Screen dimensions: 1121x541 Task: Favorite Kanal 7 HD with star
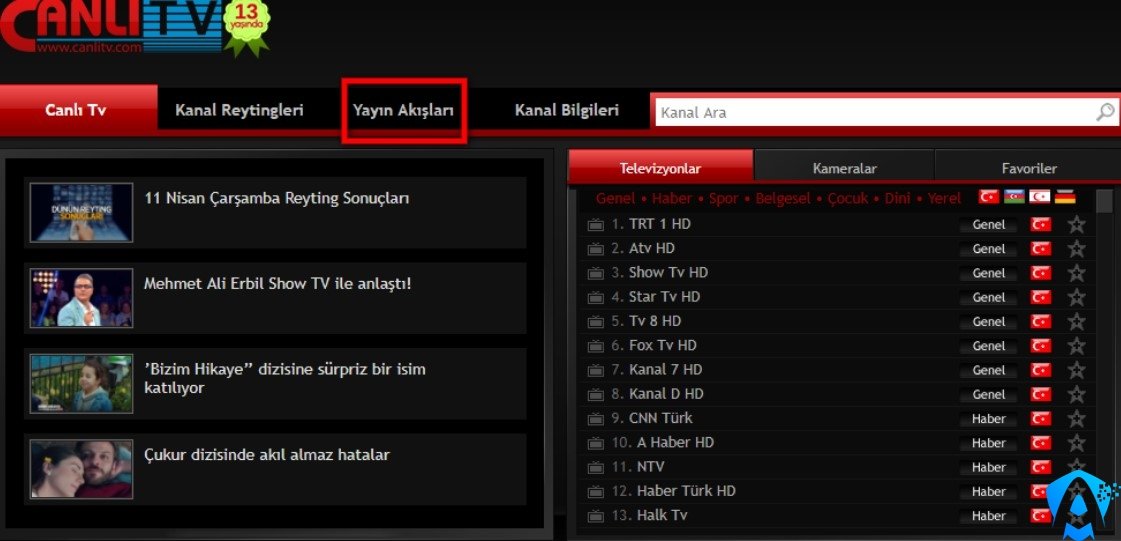pyautogui.click(x=1076, y=370)
